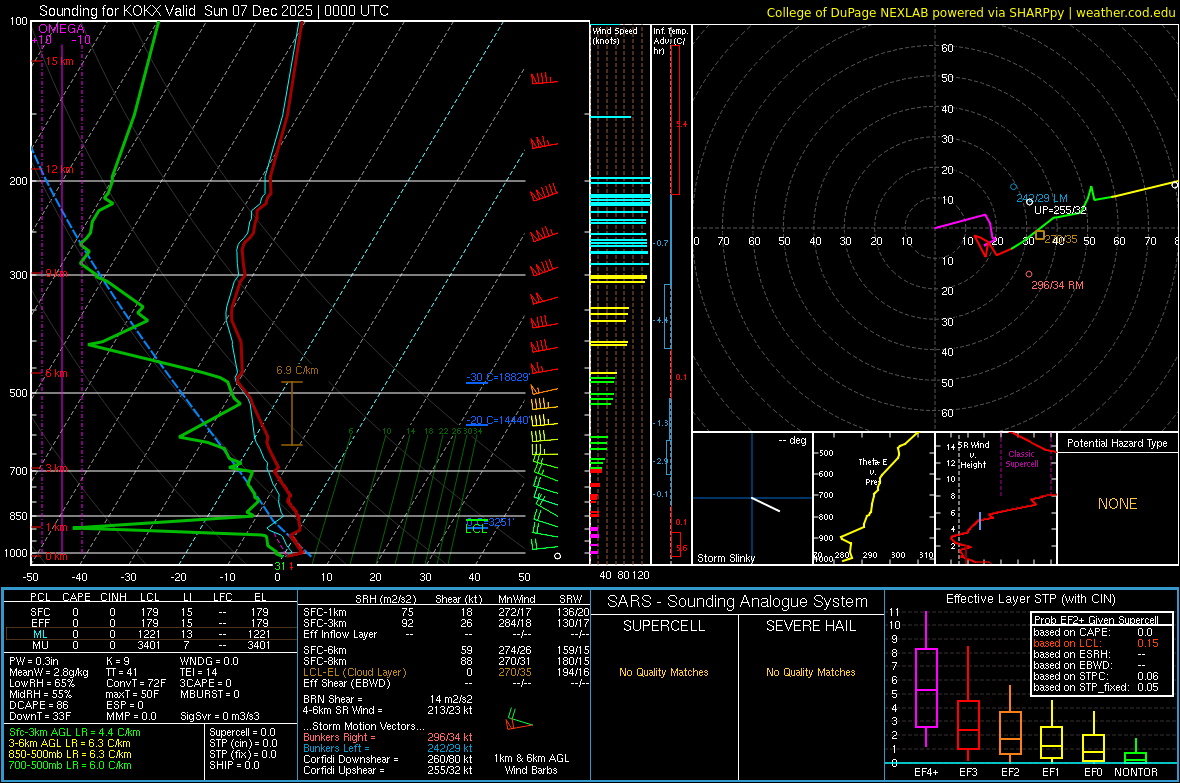Click the 'SHIP = 0.0' value

(234, 765)
